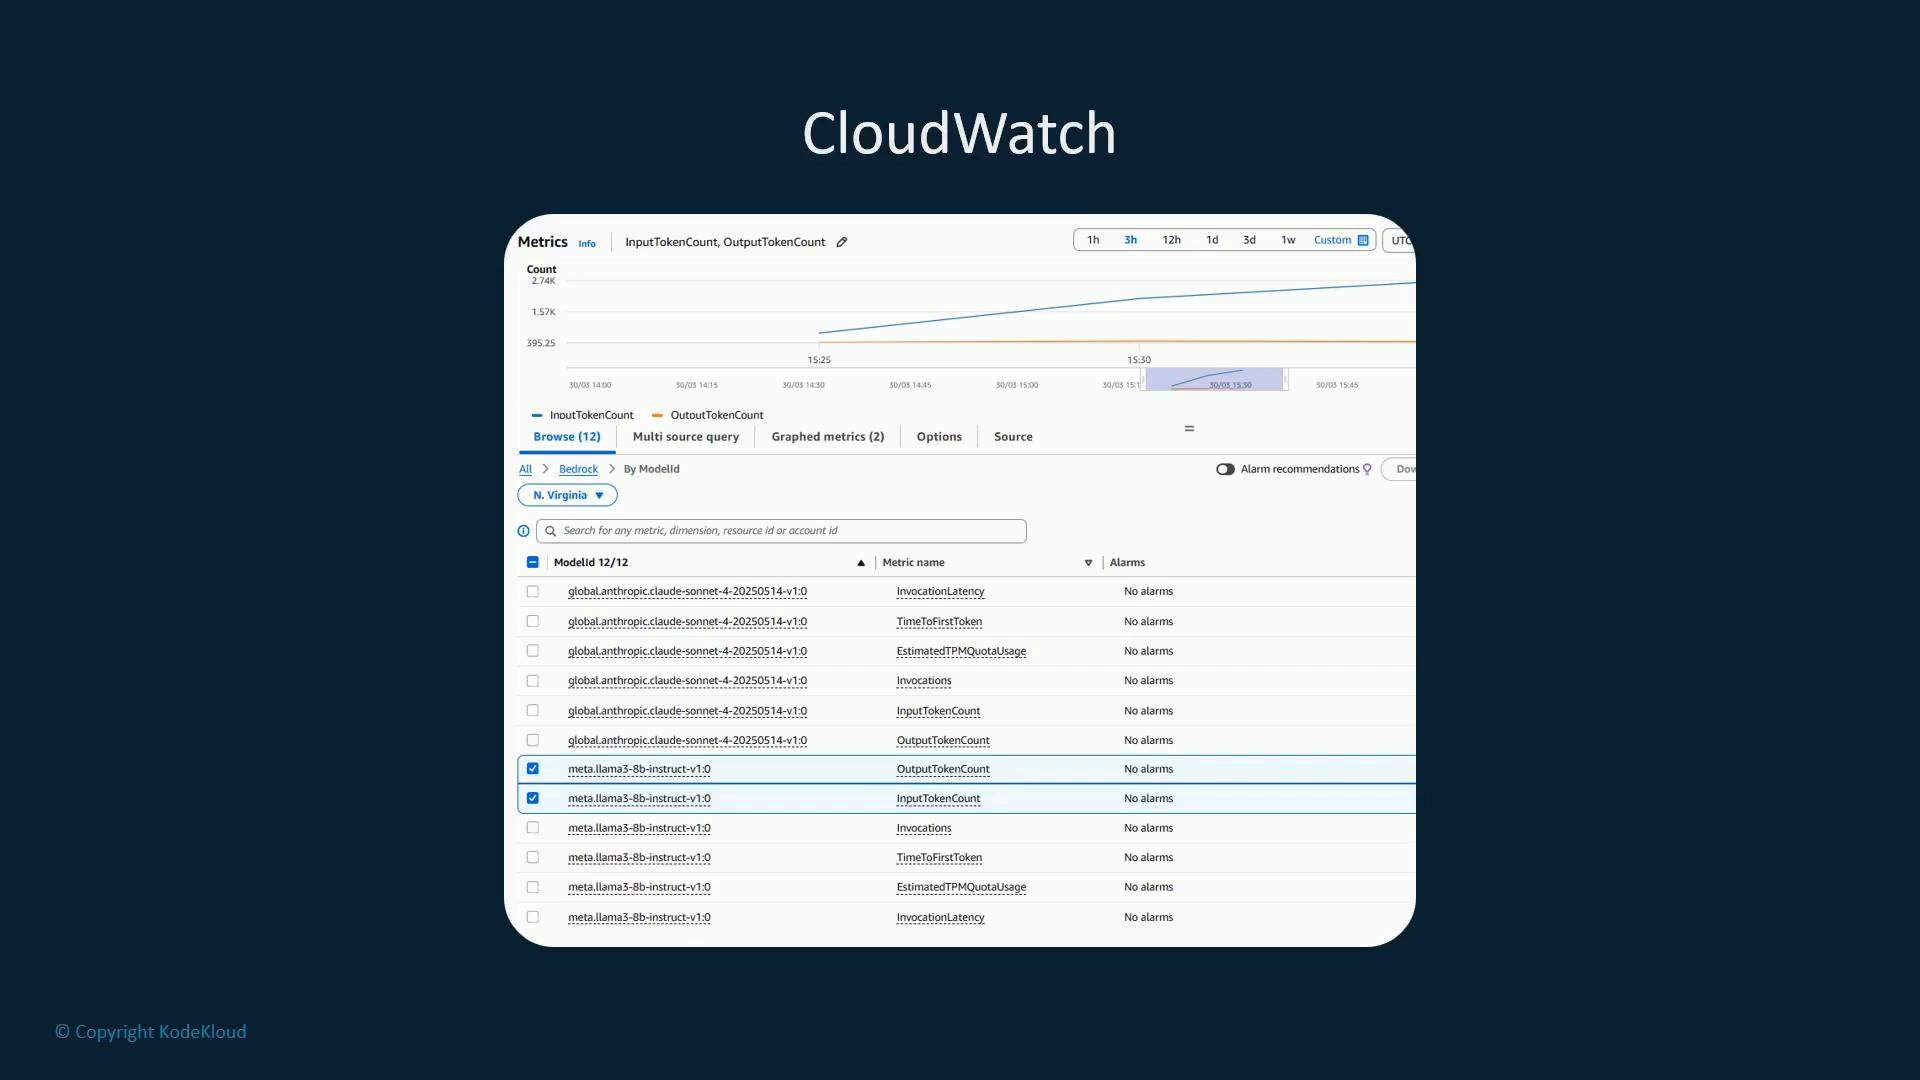Switch to the Browse (12) tab

coord(567,437)
